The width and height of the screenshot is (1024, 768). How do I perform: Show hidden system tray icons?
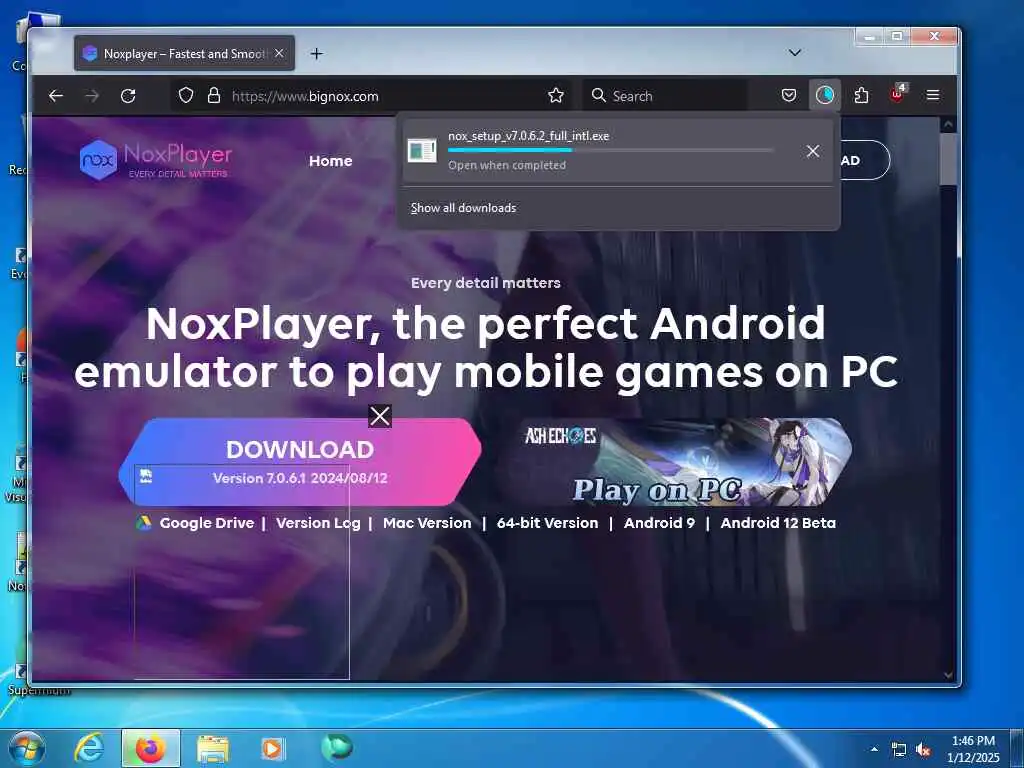874,749
